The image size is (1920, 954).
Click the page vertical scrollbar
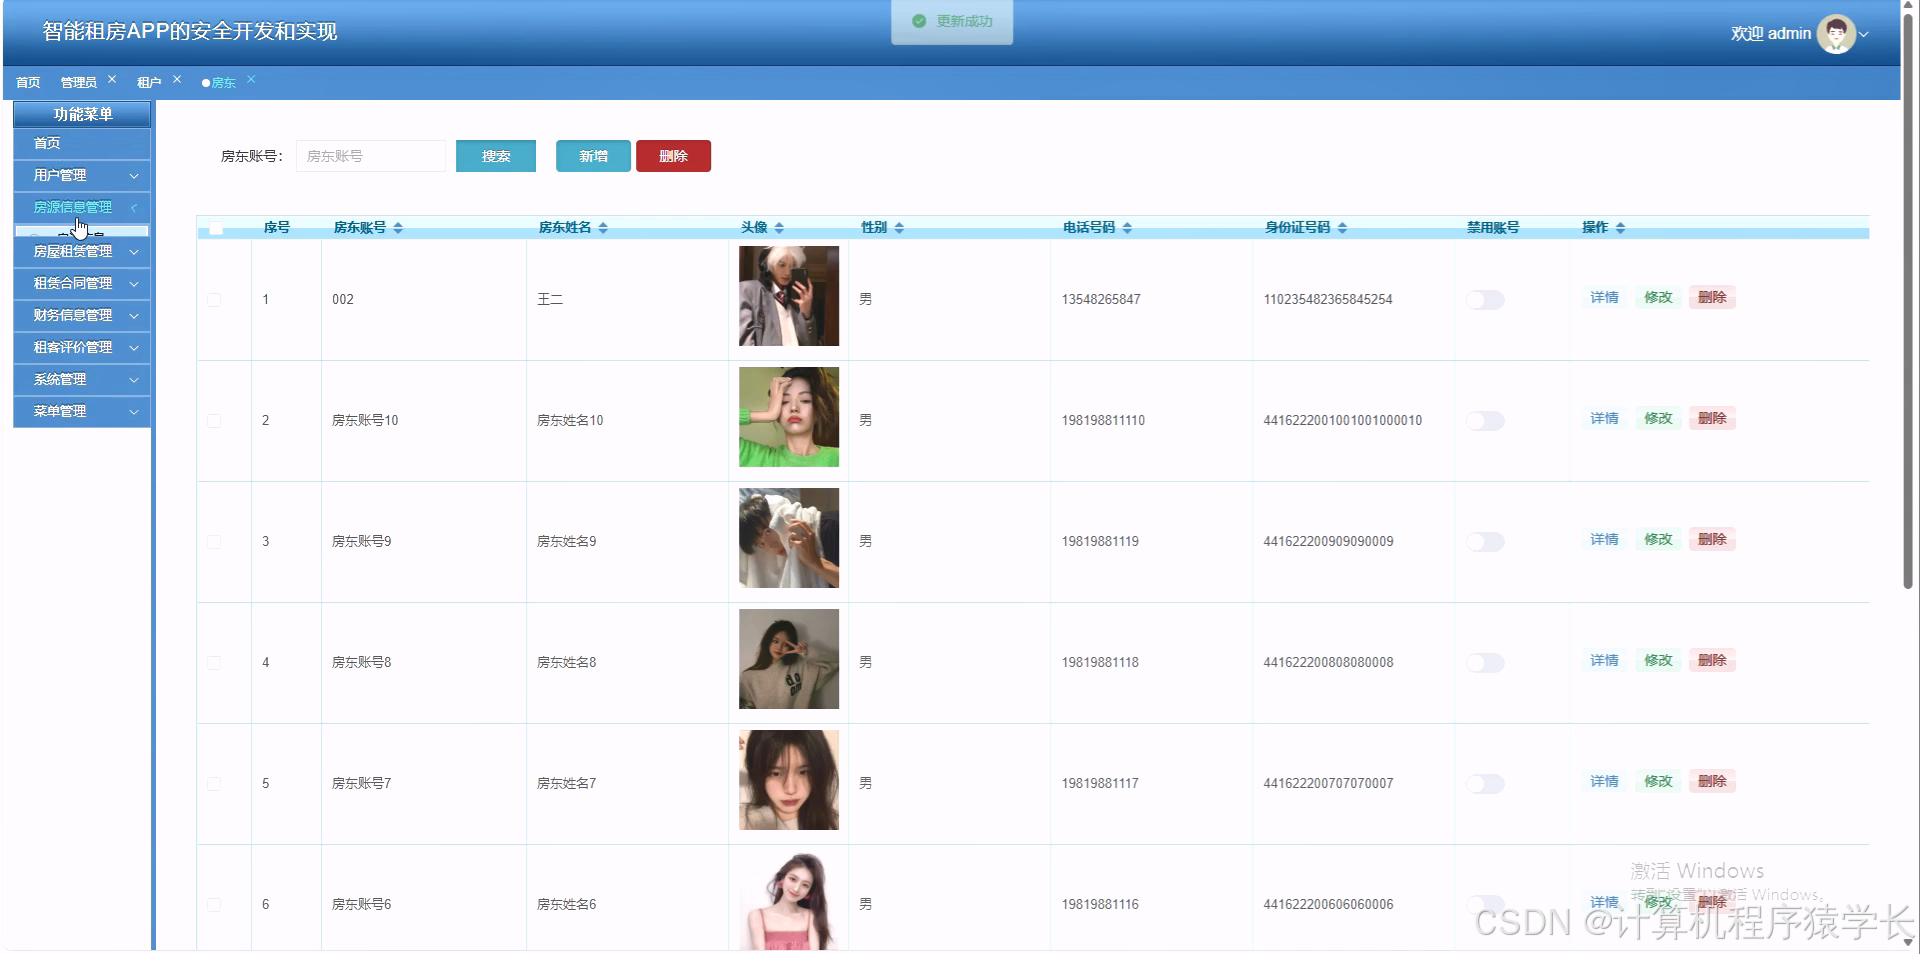pos(1908,300)
